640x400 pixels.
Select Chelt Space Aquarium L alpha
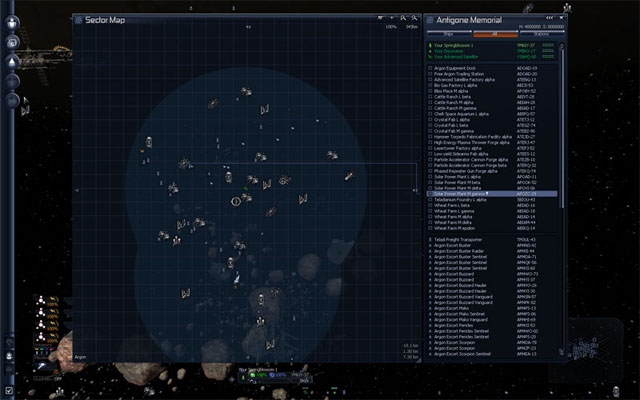492,114
